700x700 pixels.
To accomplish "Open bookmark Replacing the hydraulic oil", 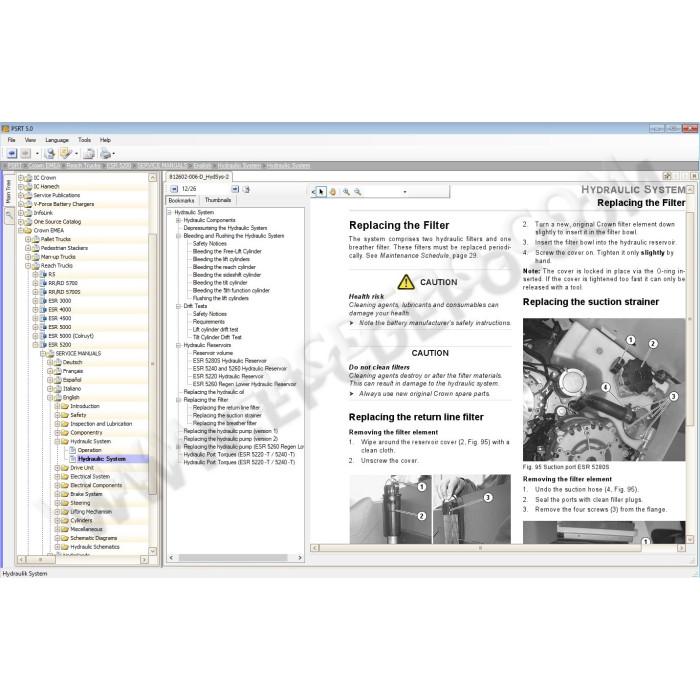I will click(x=214, y=392).
